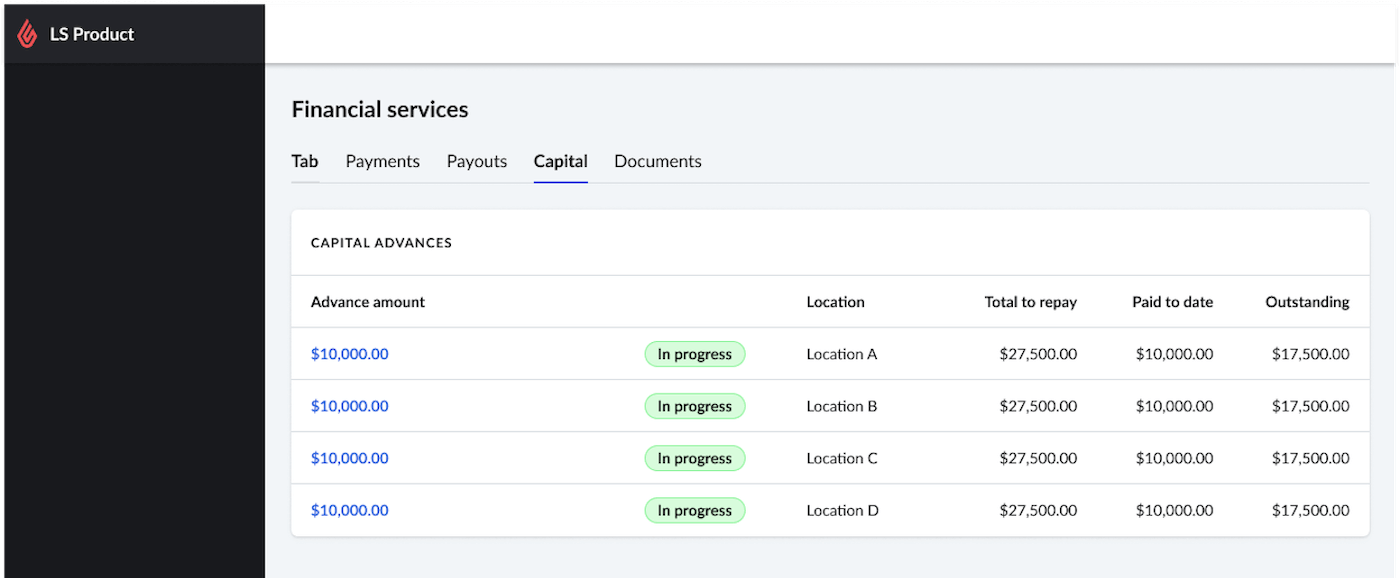Click the Lightspeed flame logo icon
This screenshot has height=578, width=1400.
tap(28, 34)
